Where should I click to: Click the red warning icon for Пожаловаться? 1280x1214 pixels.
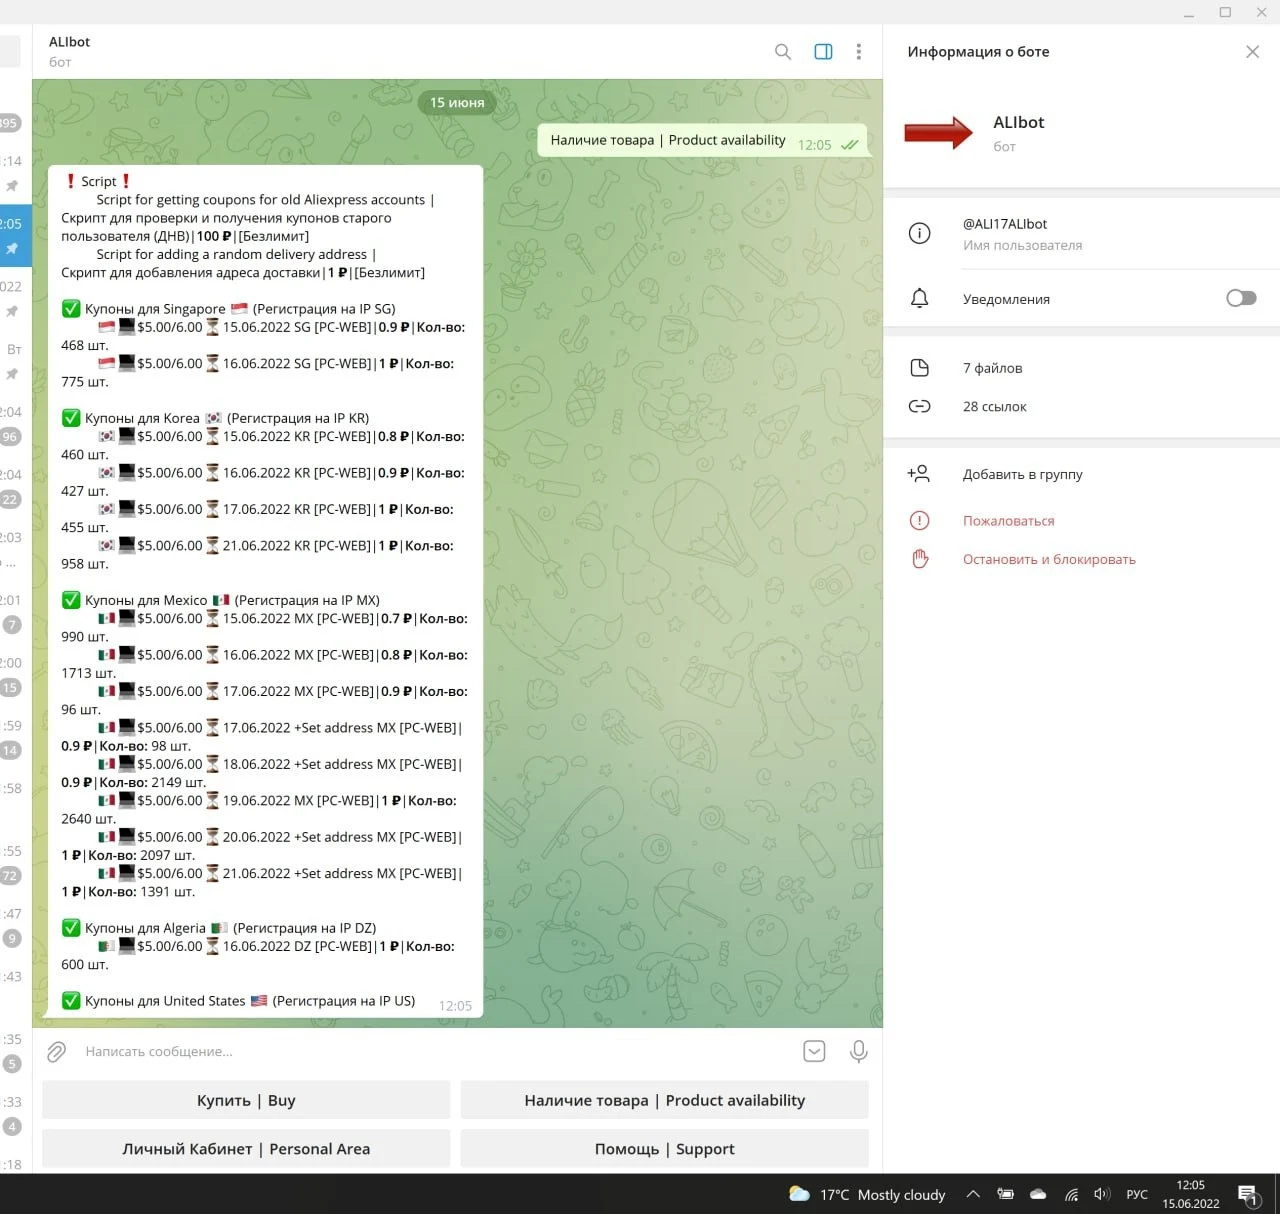pos(919,521)
